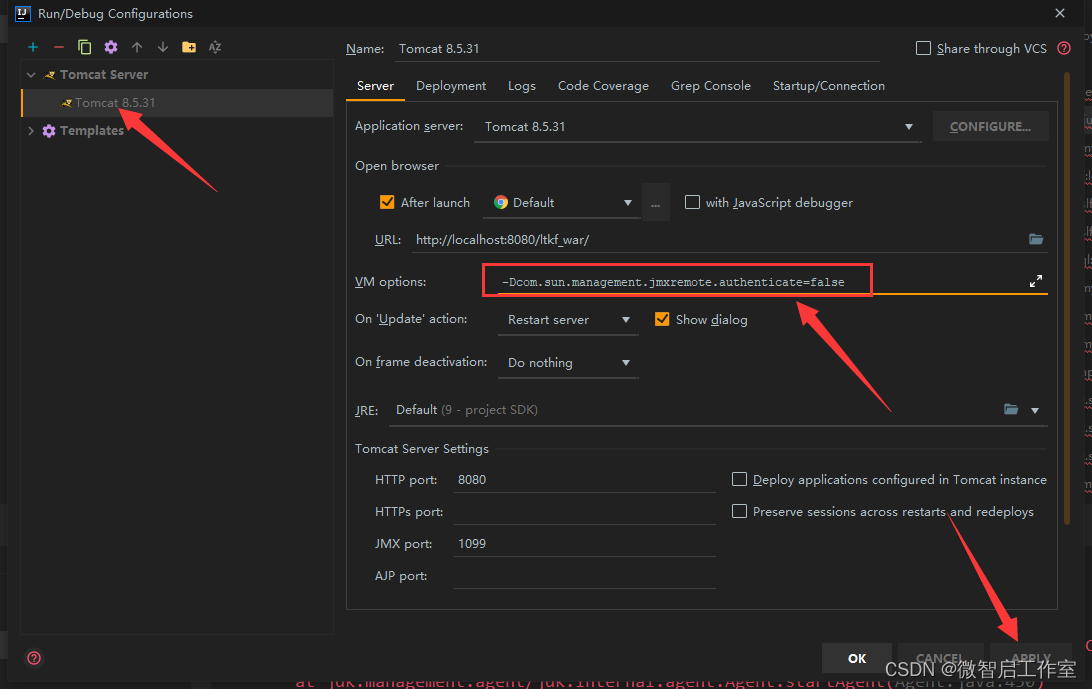
Task: Click the settings panel vertical scrollbar
Action: (x=1066, y=298)
